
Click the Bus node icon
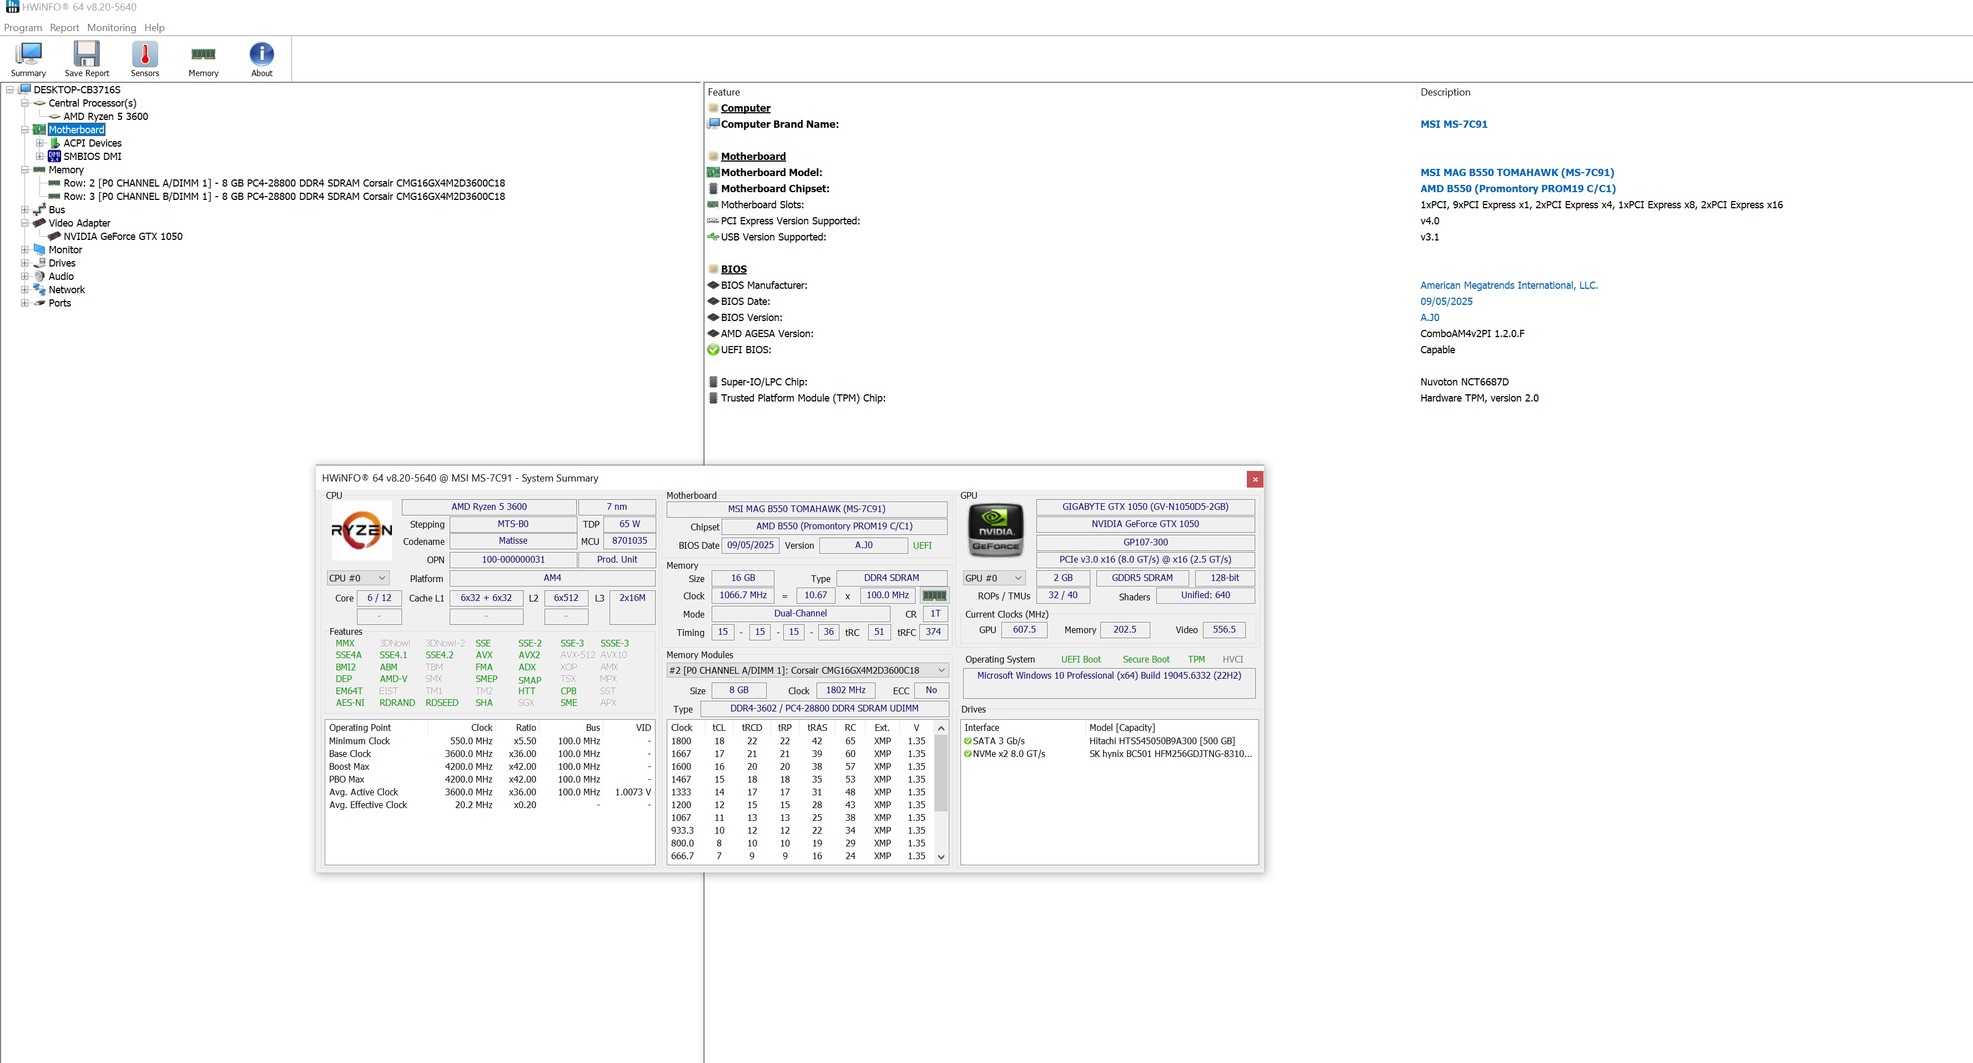coord(40,210)
